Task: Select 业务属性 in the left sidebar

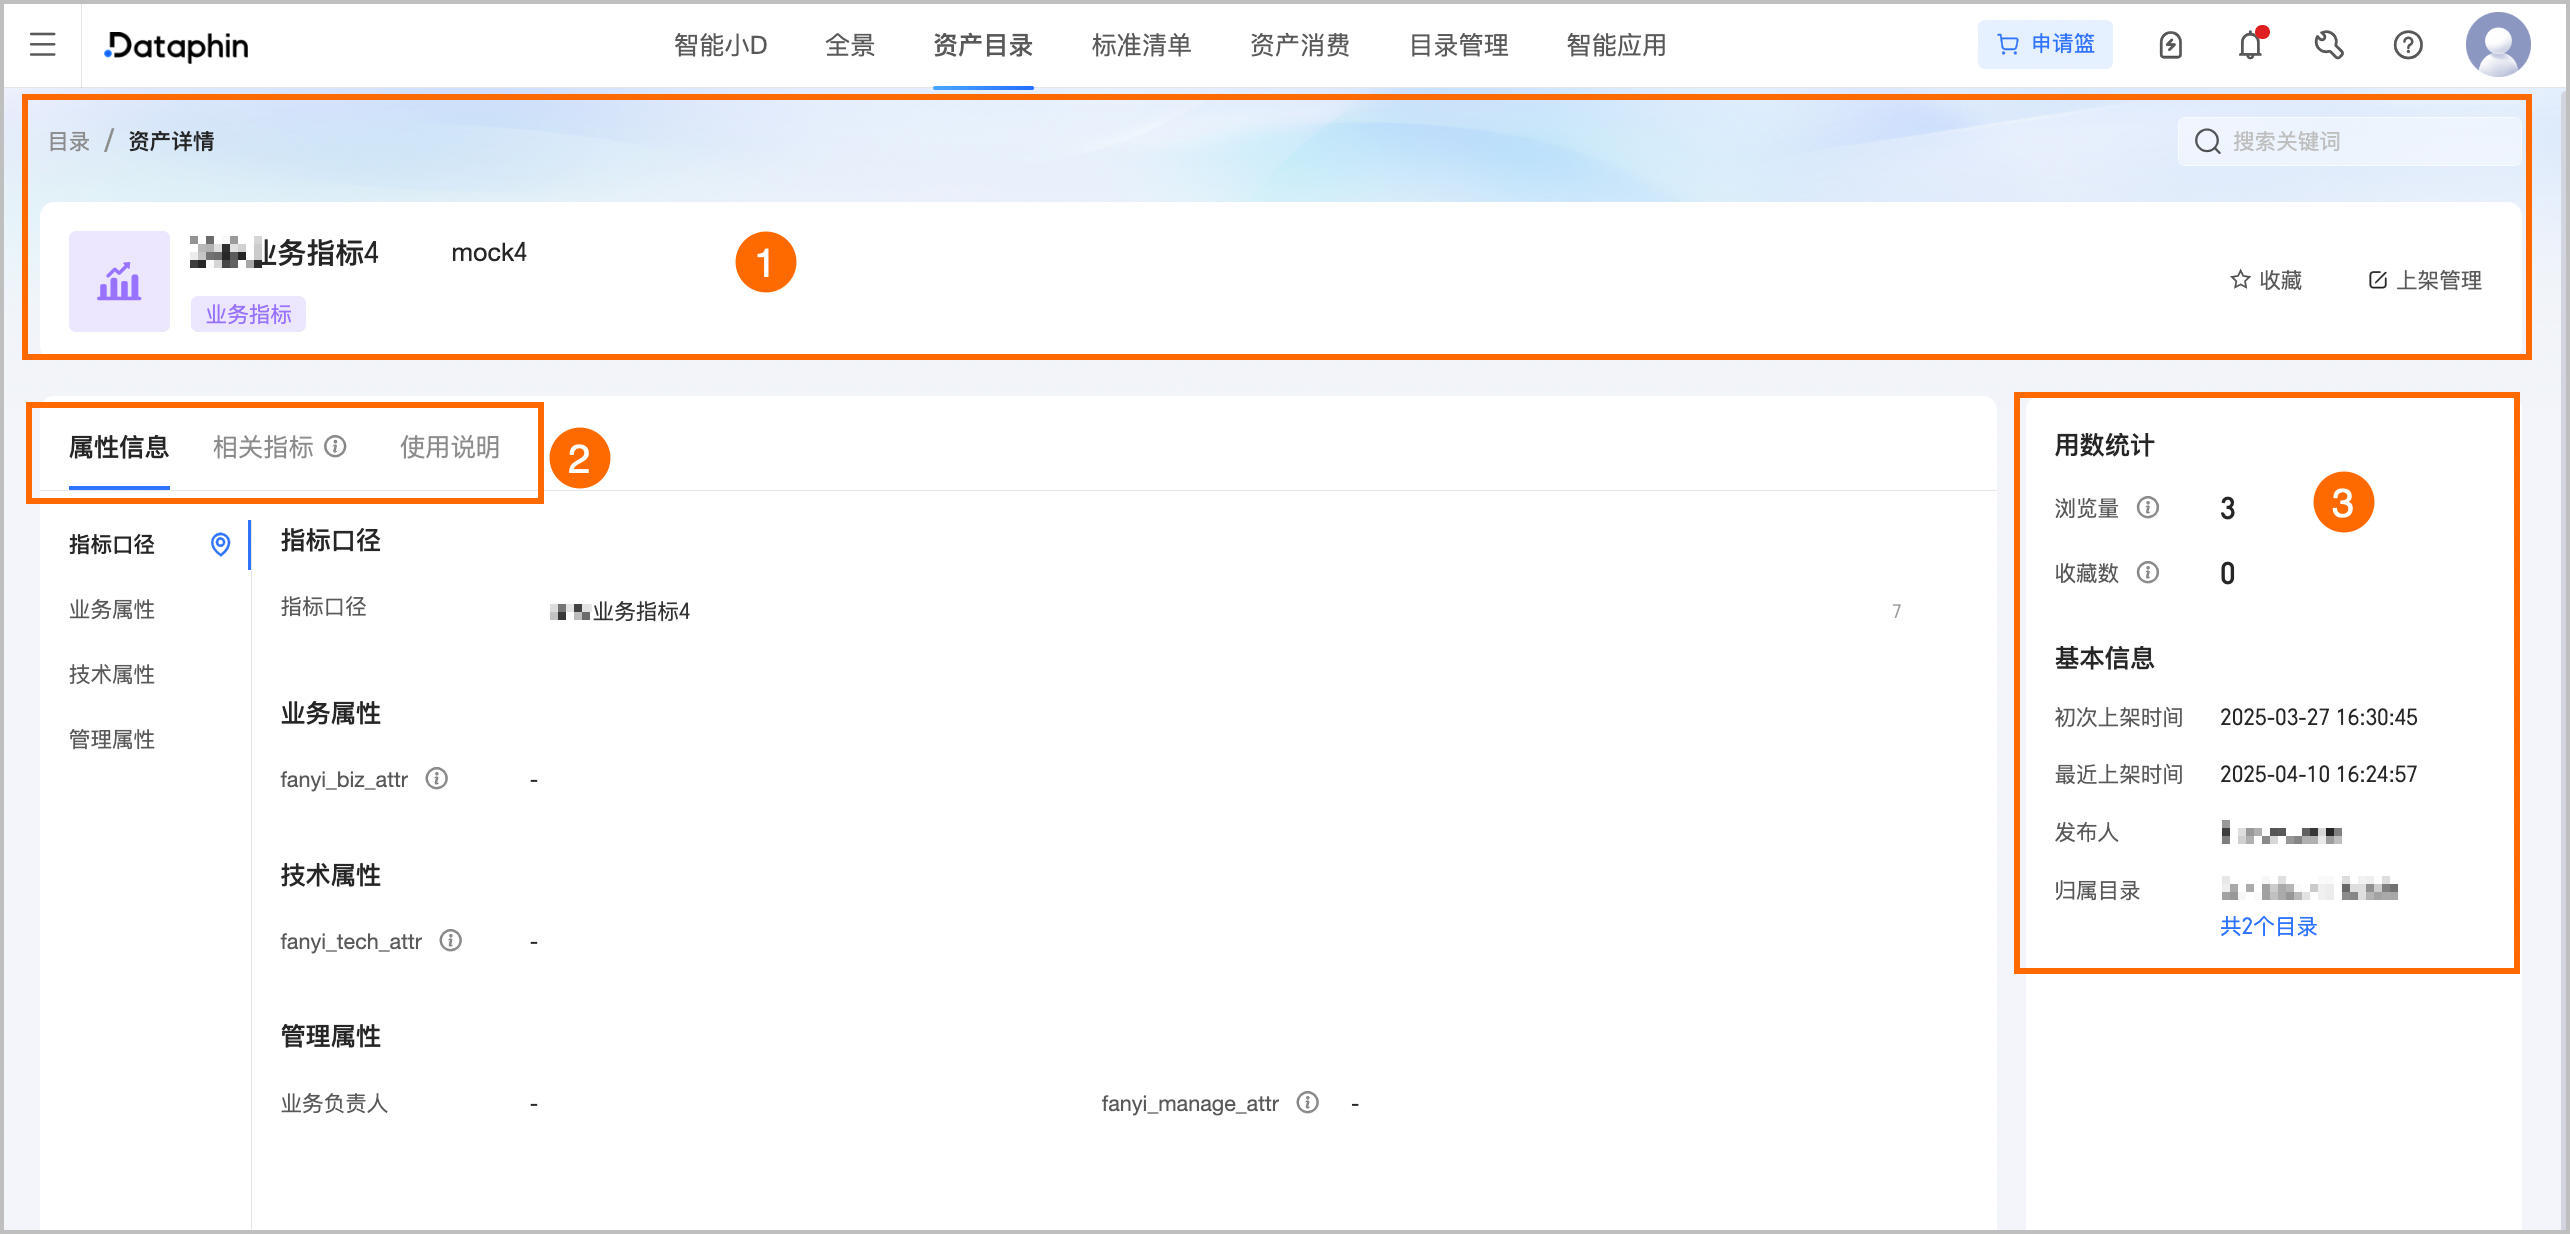Action: click(110, 609)
